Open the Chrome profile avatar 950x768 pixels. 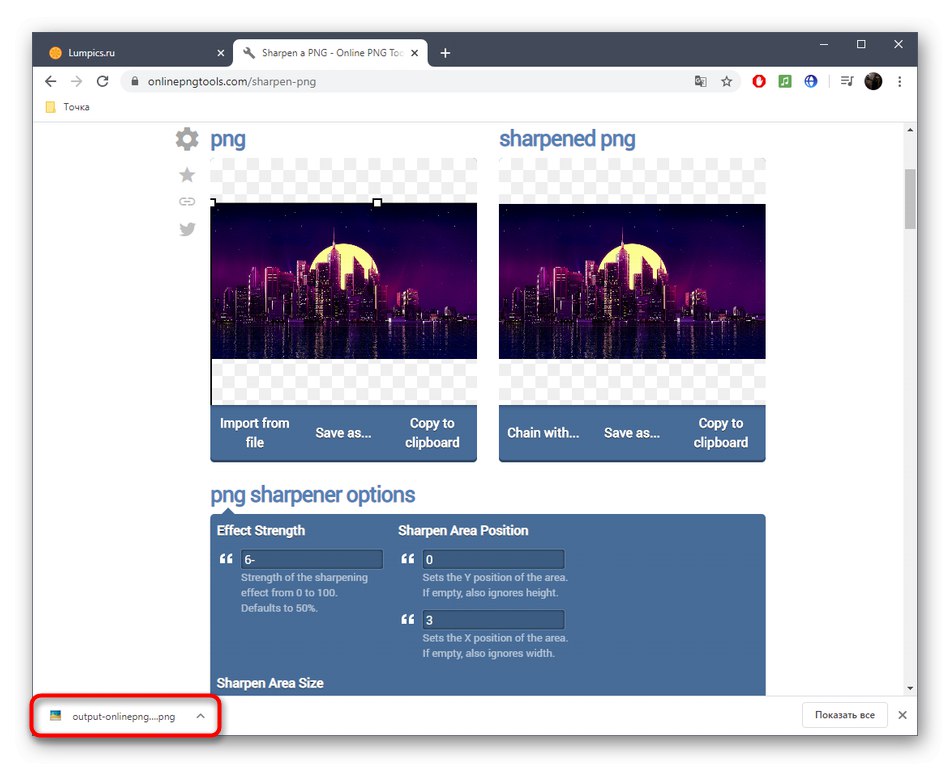click(872, 81)
